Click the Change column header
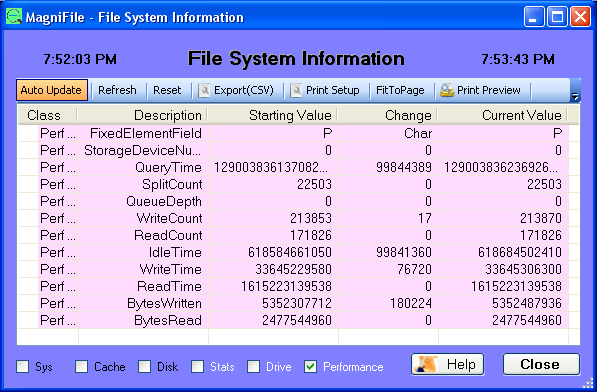The image size is (597, 392). tap(388, 115)
